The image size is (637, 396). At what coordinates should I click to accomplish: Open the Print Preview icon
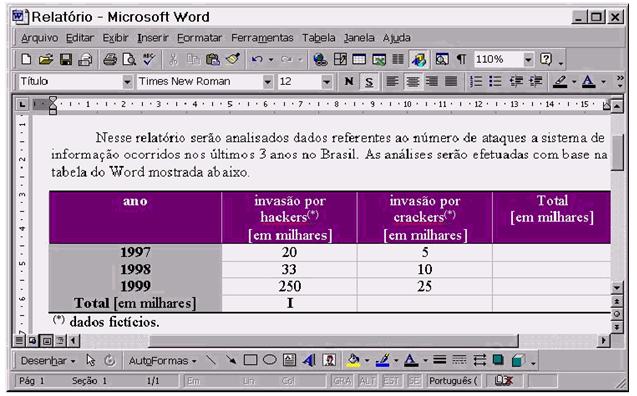coord(129,60)
